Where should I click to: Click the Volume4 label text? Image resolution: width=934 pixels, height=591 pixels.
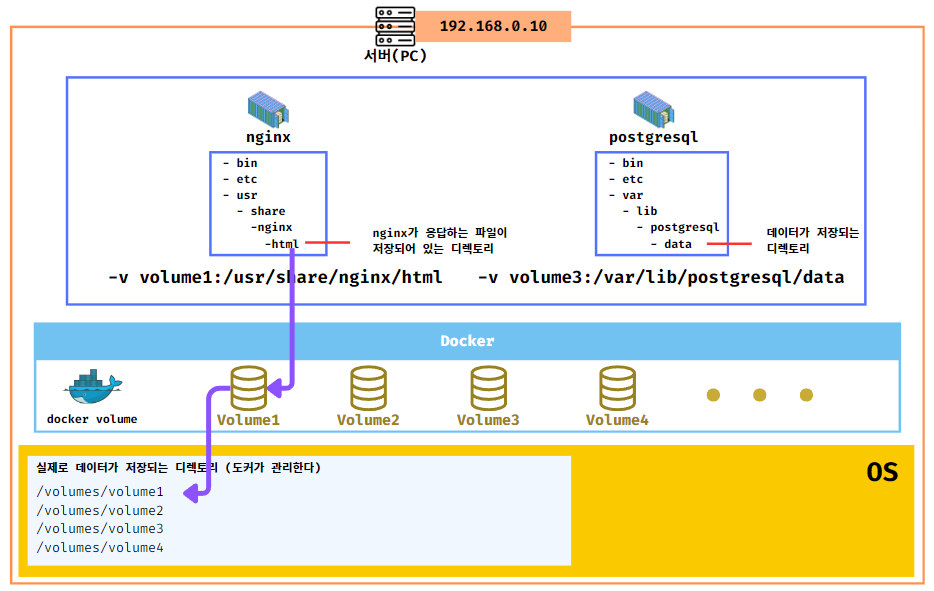[617, 420]
